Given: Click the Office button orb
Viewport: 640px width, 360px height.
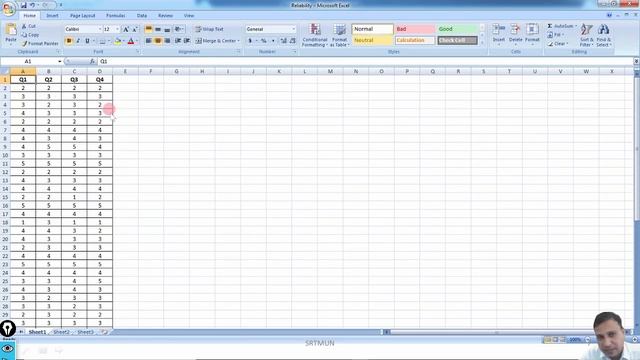Looking at the screenshot, I should click(x=9, y=9).
